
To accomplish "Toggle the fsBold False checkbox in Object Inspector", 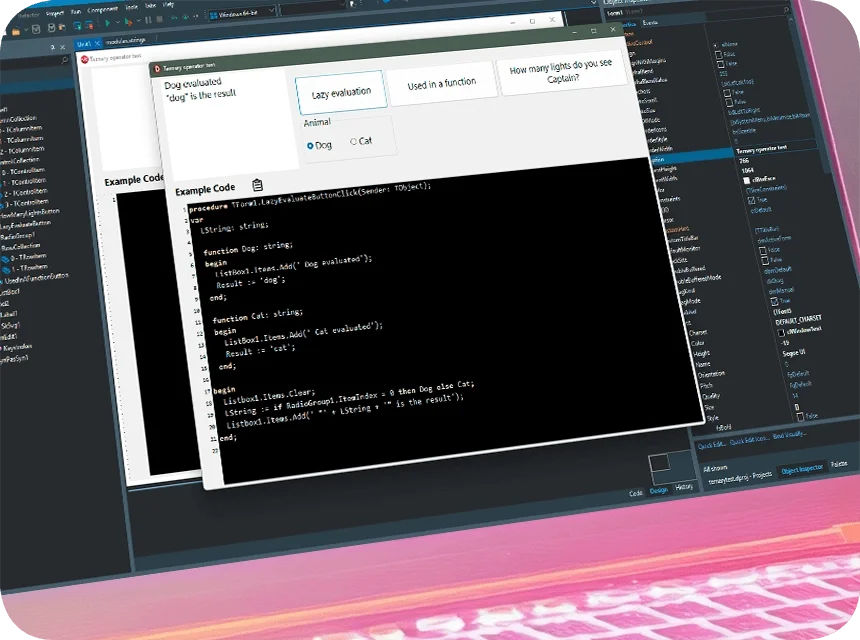I will (x=798, y=415).
